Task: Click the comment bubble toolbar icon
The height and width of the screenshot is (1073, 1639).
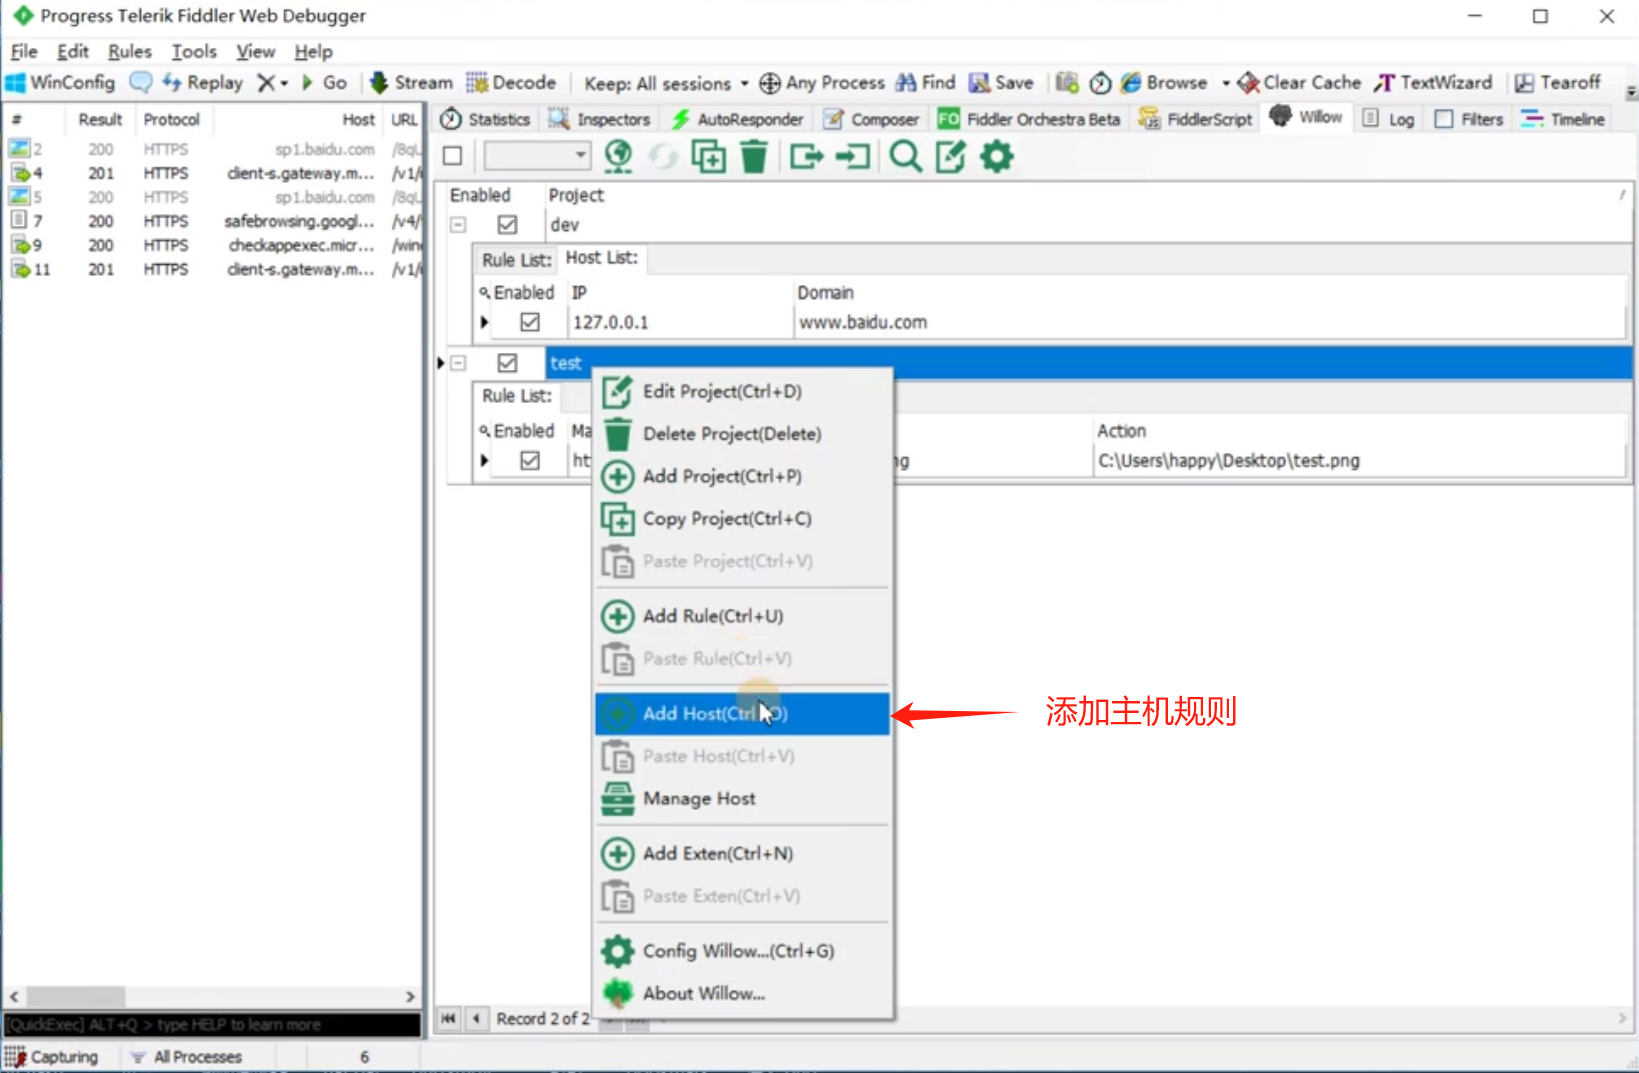Action: pyautogui.click(x=141, y=83)
